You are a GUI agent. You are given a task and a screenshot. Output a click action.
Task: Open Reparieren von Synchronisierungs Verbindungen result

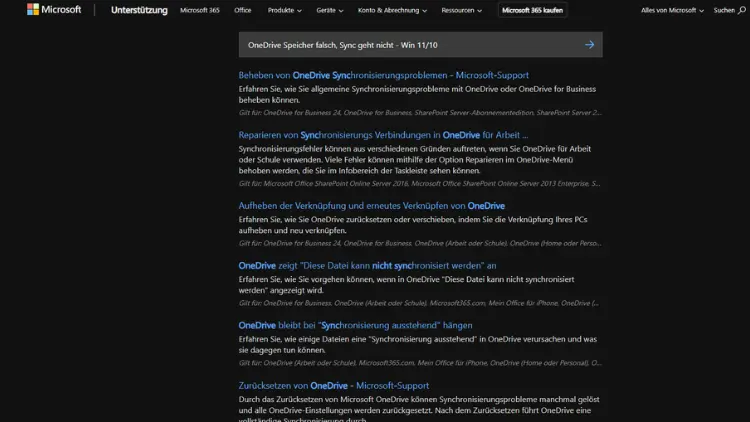click(x=383, y=135)
